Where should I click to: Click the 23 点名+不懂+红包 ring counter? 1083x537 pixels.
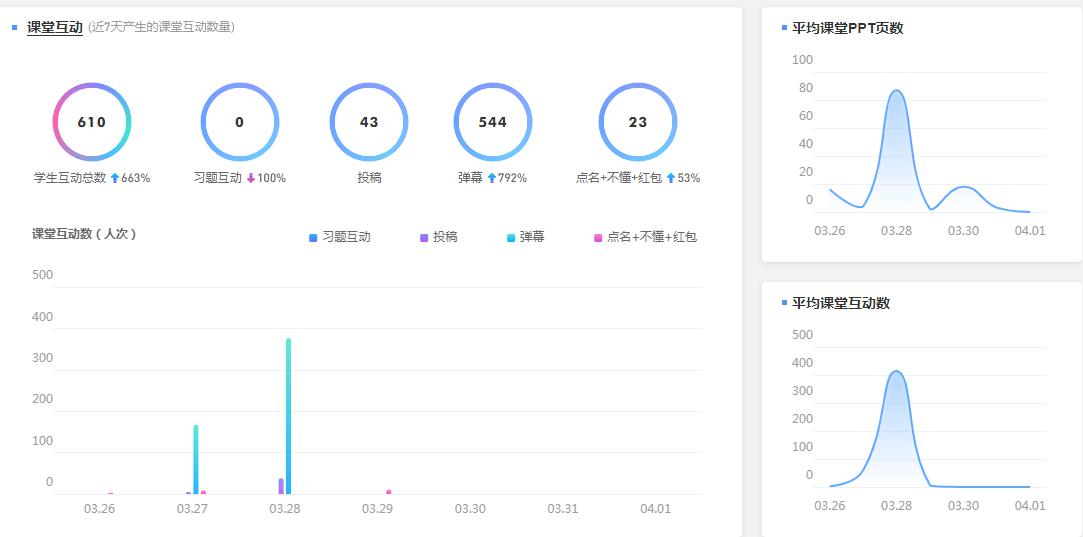point(638,122)
